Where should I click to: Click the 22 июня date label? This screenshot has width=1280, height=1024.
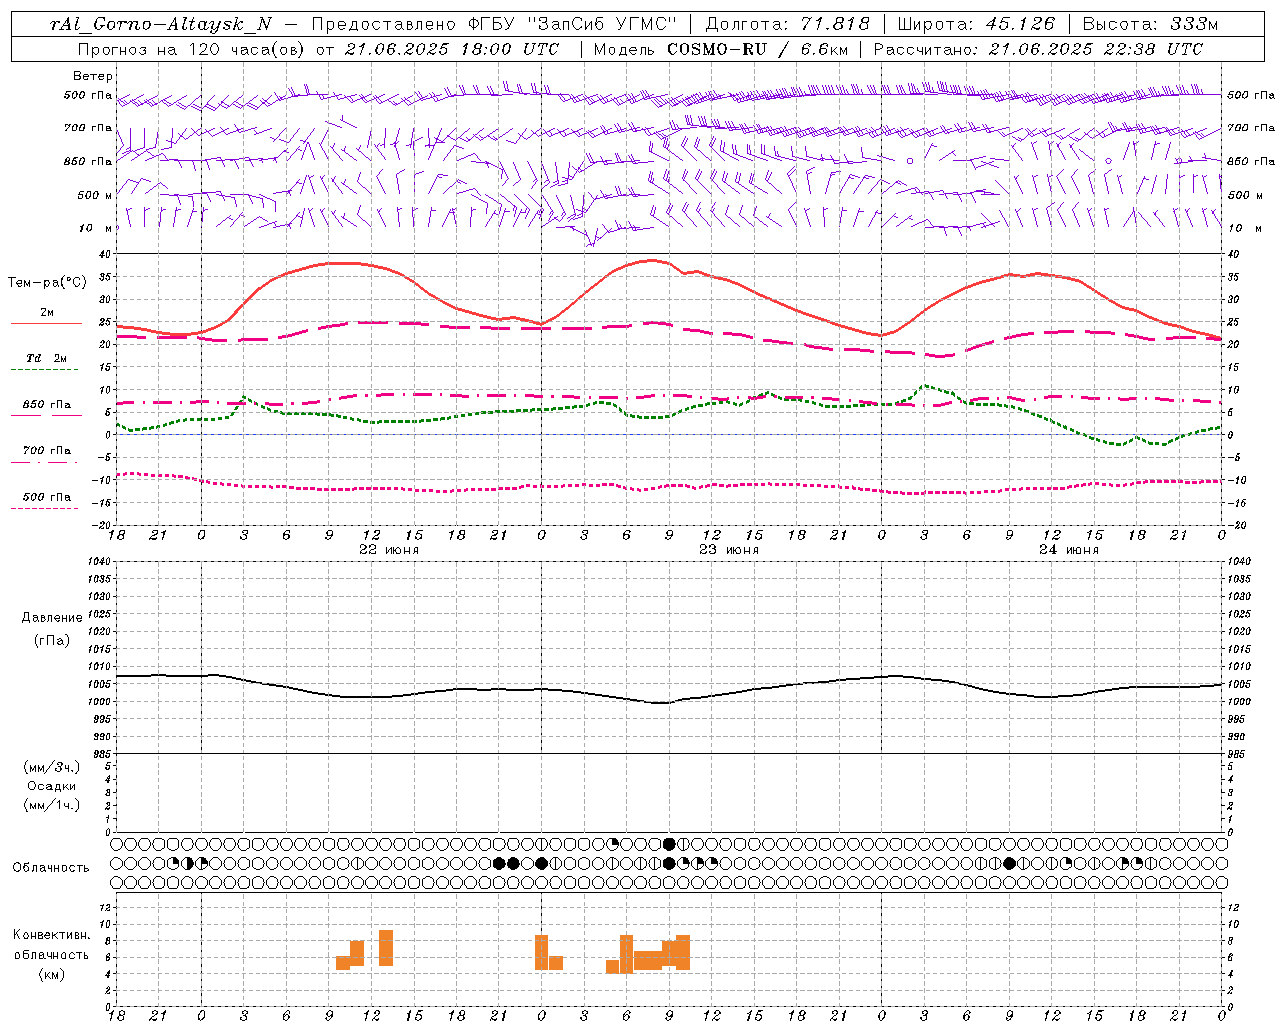click(389, 550)
